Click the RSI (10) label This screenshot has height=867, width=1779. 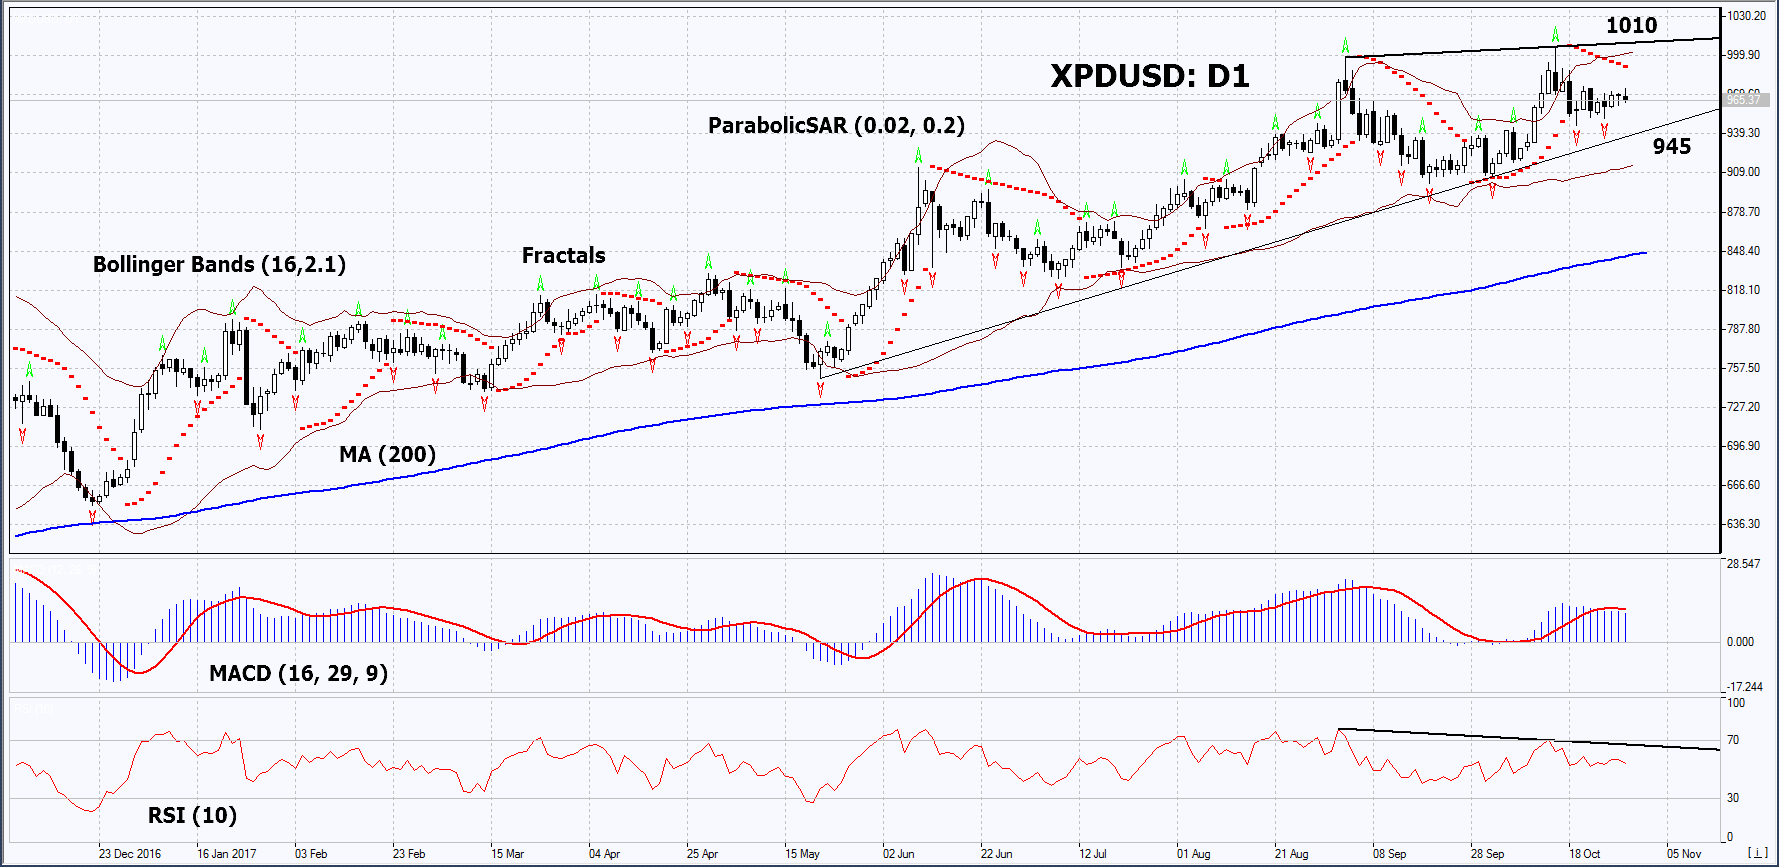tap(192, 816)
